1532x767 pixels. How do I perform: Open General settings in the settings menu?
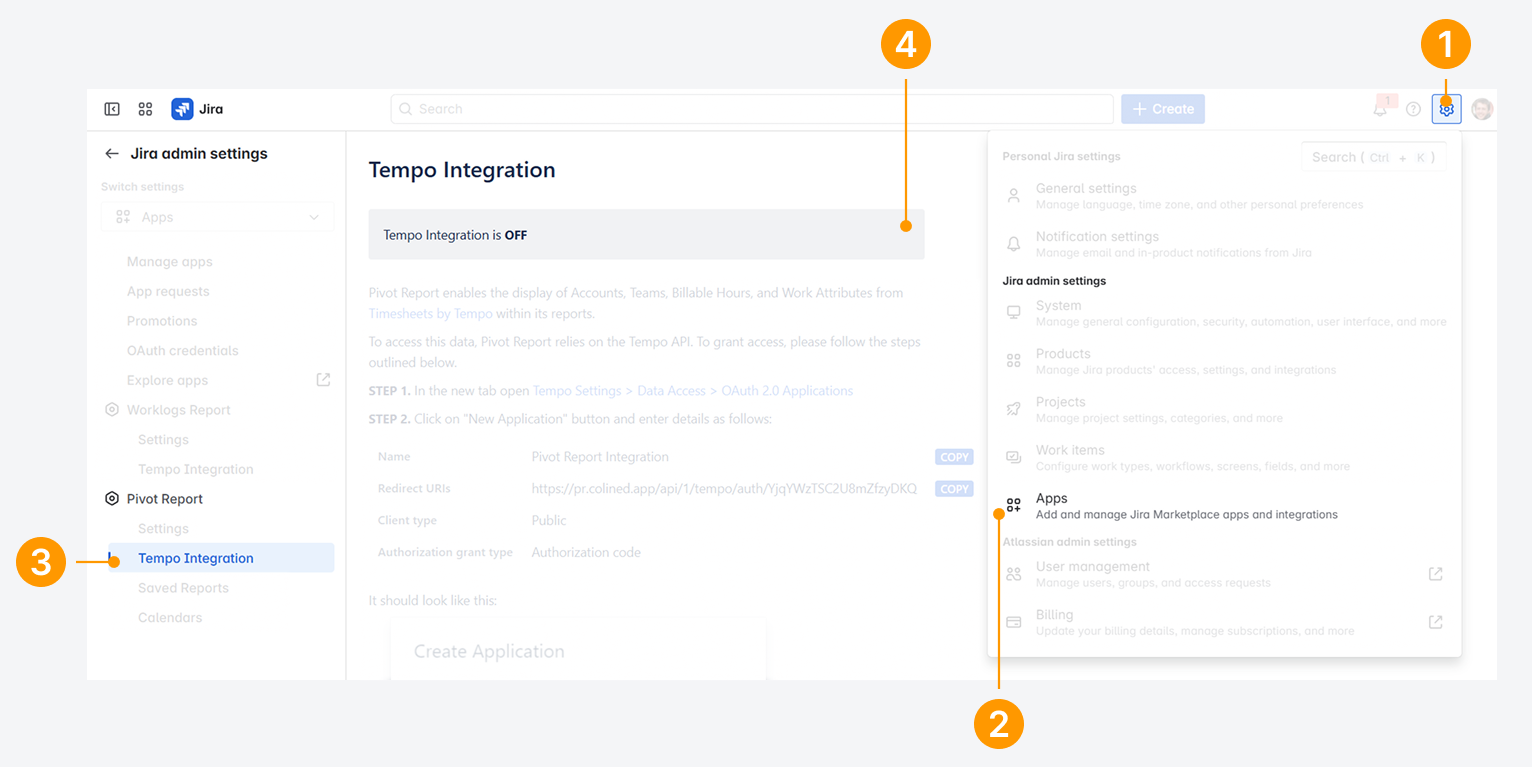tap(1224, 196)
